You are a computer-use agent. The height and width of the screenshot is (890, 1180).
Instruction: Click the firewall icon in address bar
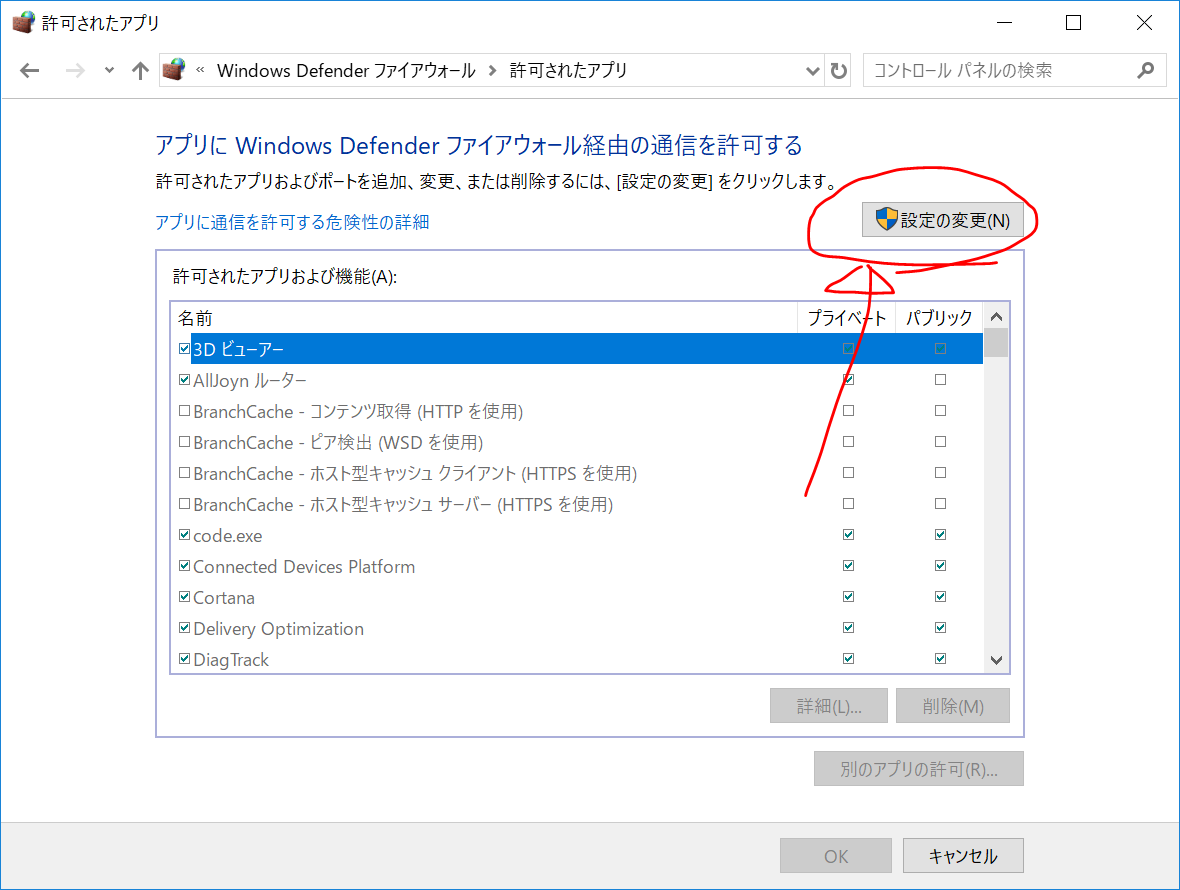(175, 70)
